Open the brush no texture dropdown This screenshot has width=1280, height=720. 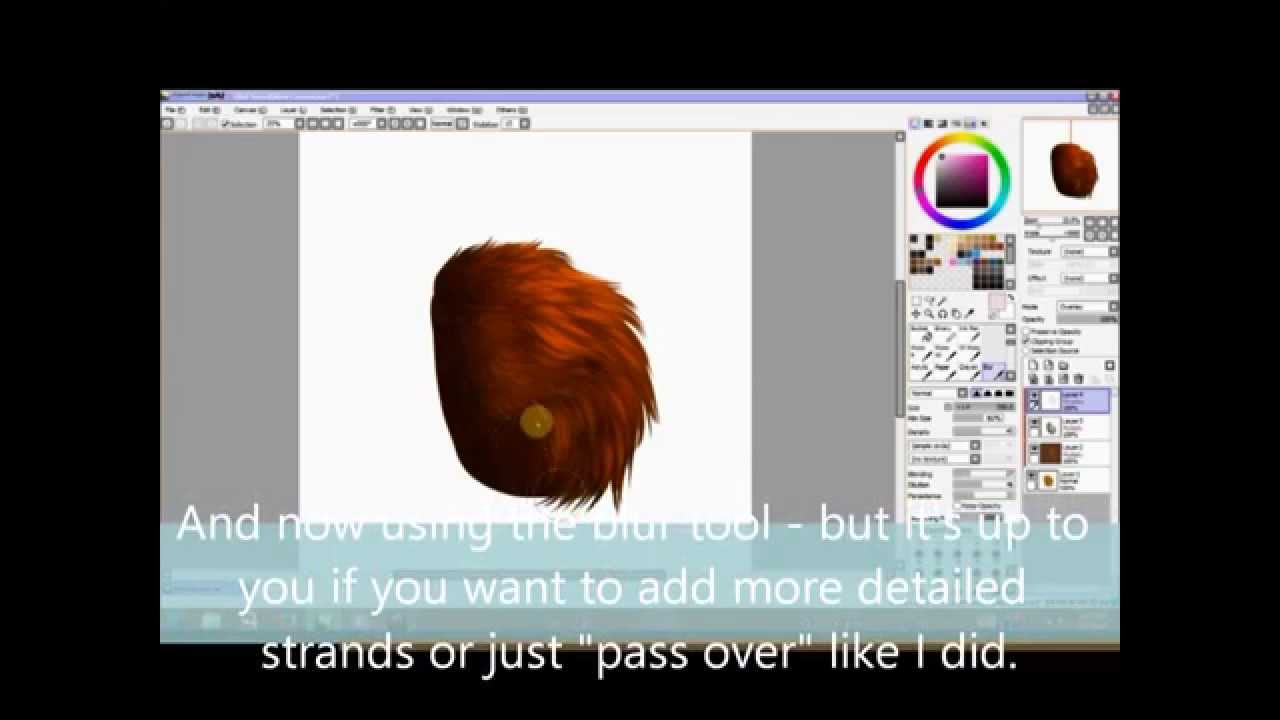[946, 458]
